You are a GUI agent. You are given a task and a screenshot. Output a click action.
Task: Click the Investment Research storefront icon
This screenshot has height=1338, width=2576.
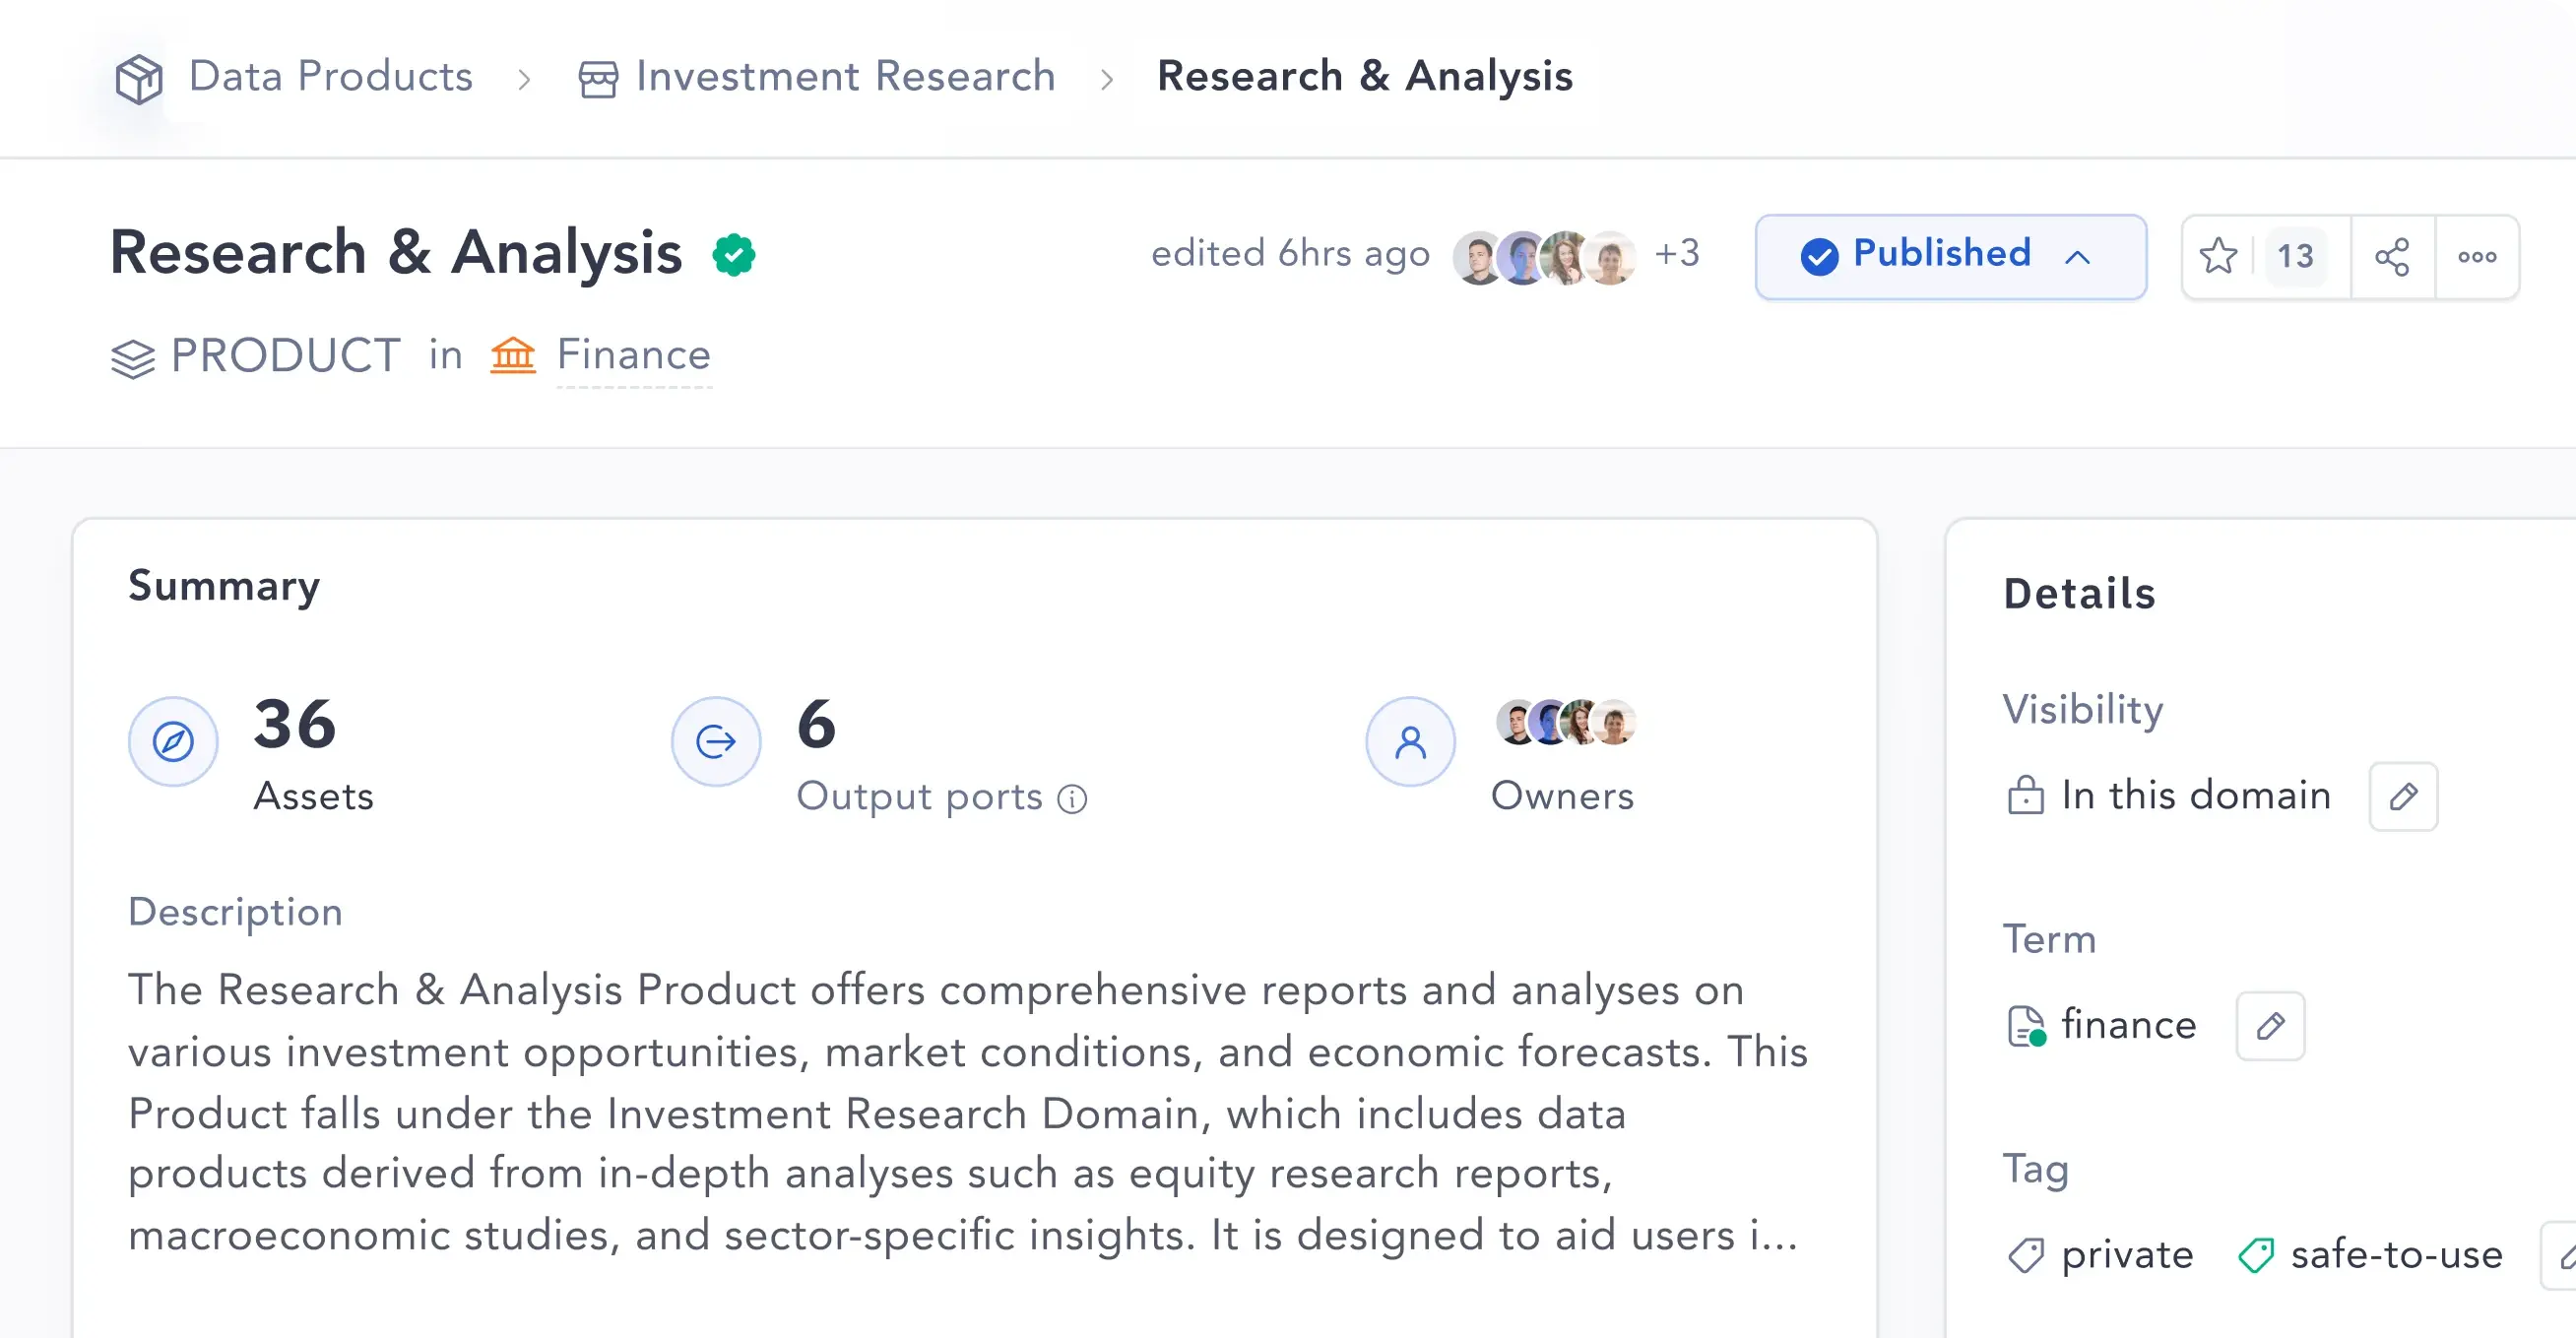(x=598, y=79)
